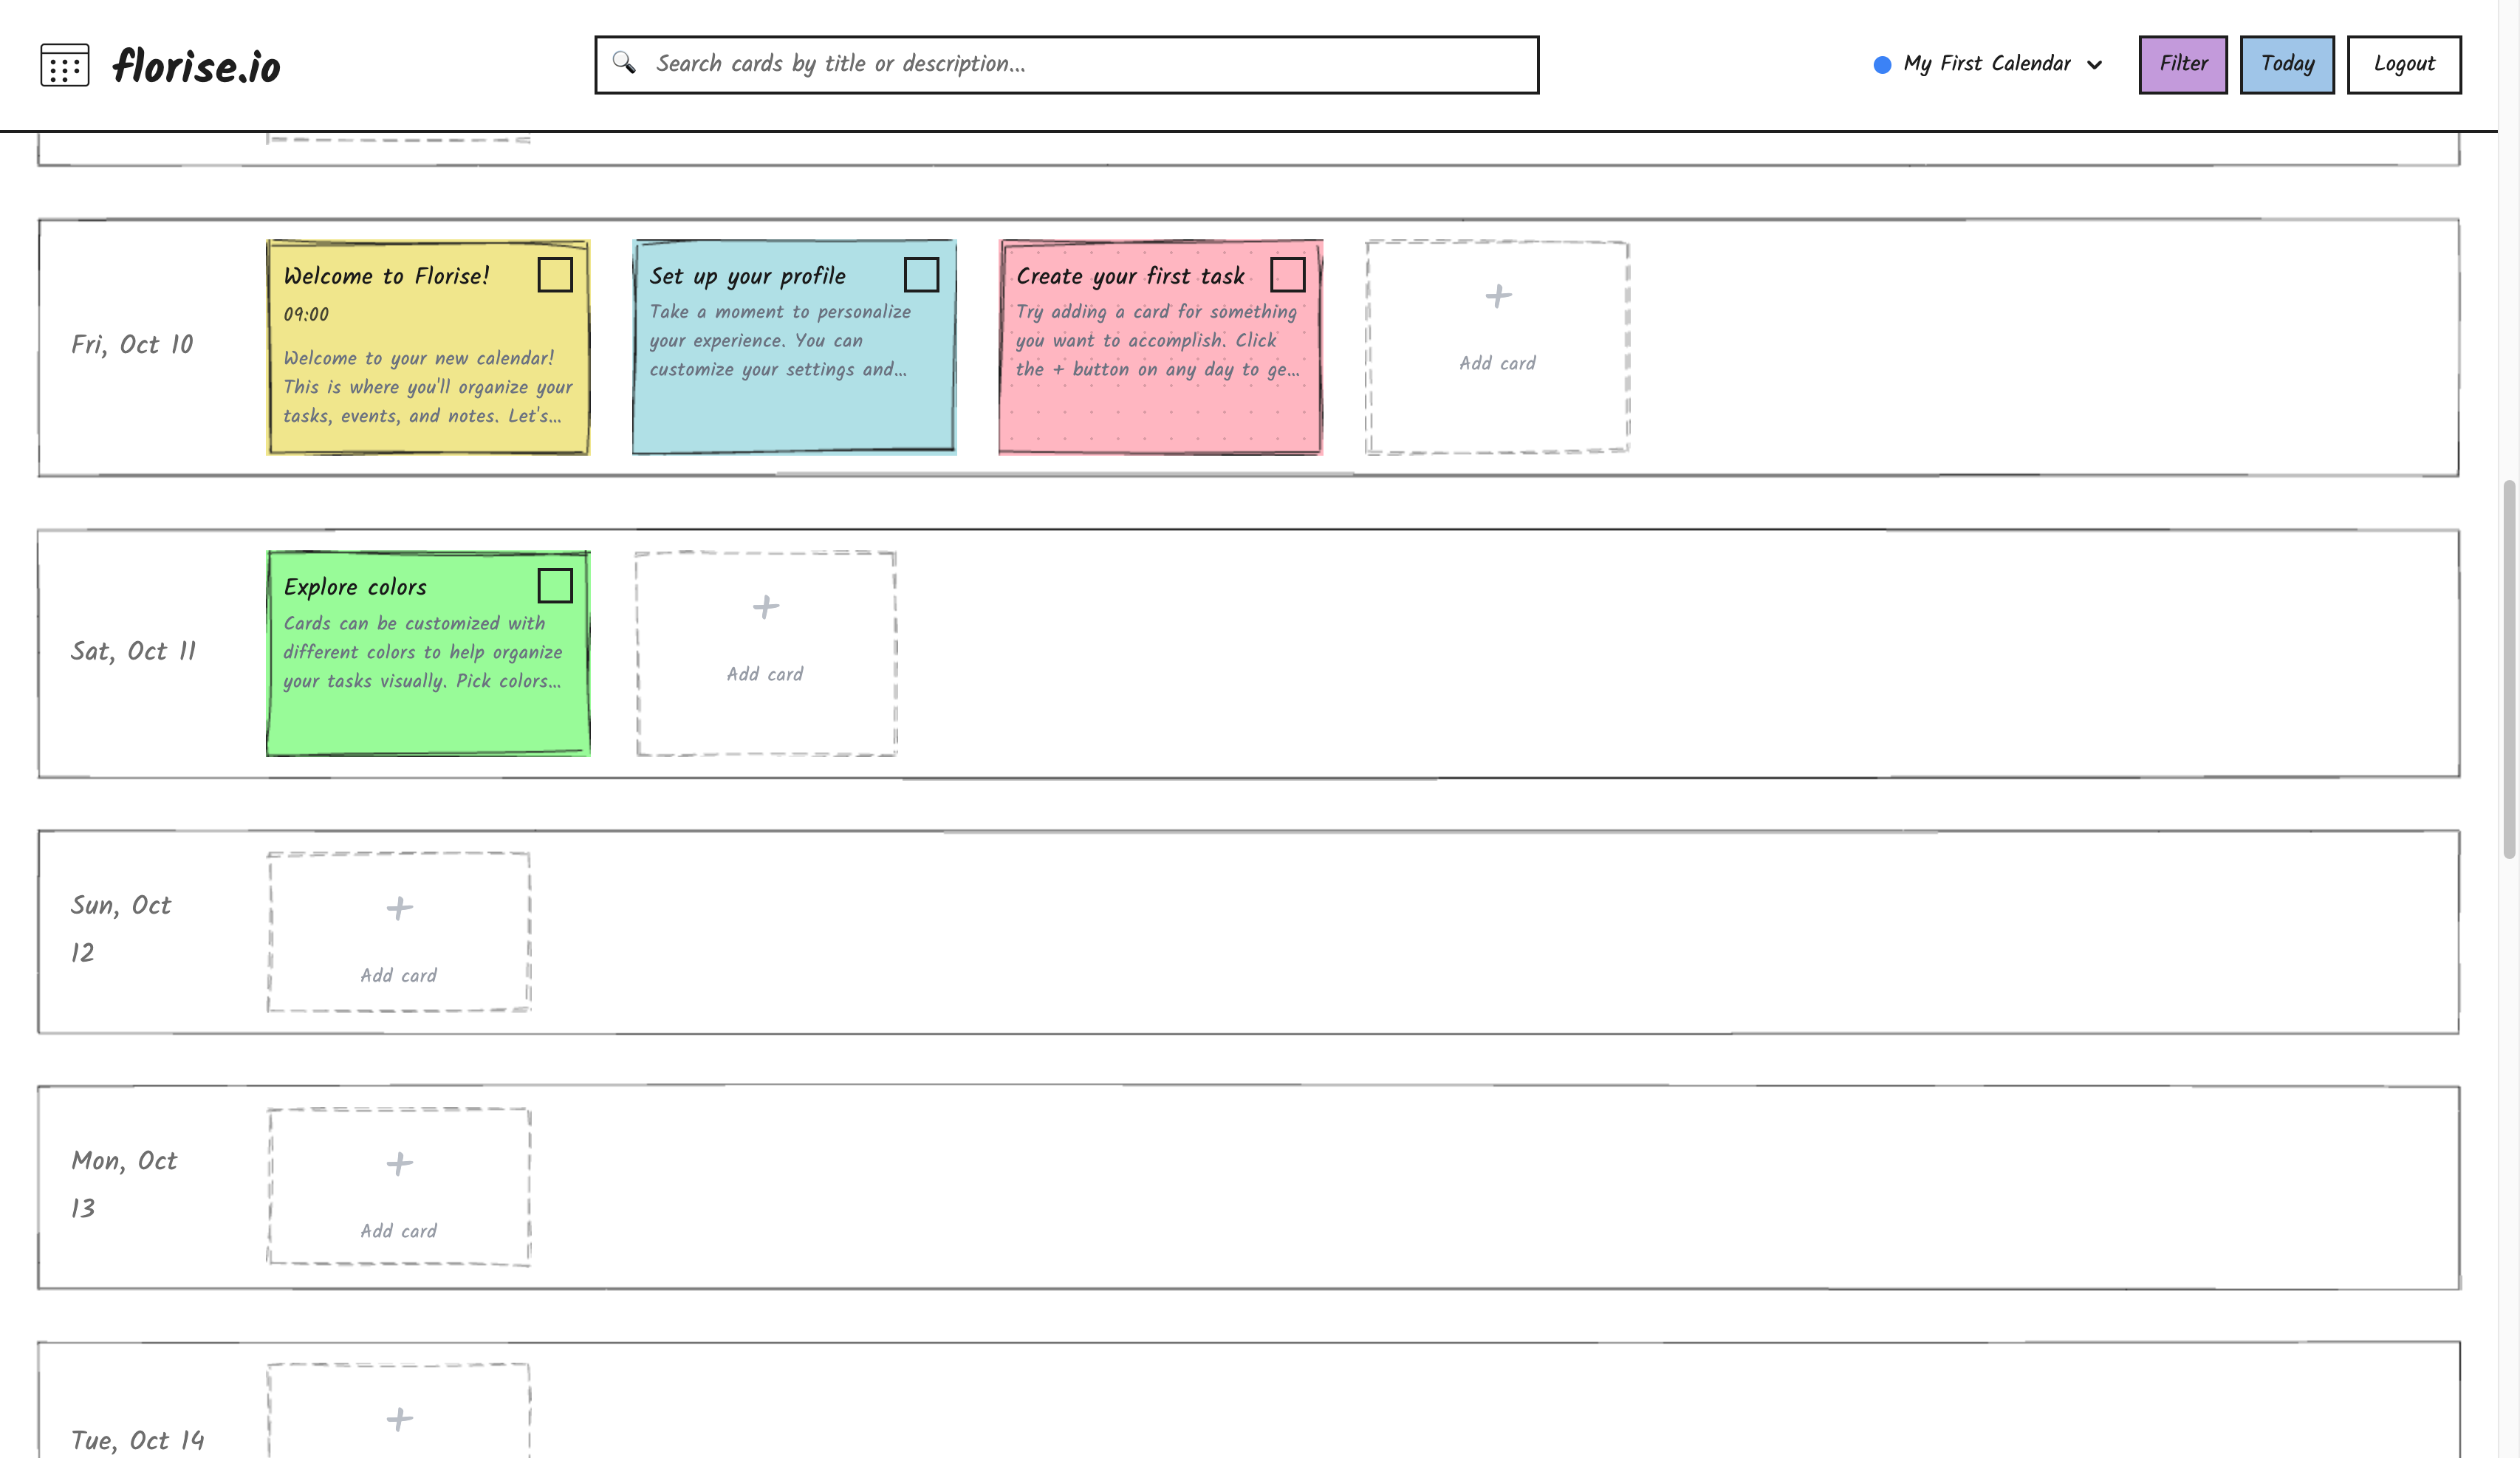Screen dimensions: 2520x1458
Task: Mark 'Set up your profile' as complete
Action: tap(921, 274)
